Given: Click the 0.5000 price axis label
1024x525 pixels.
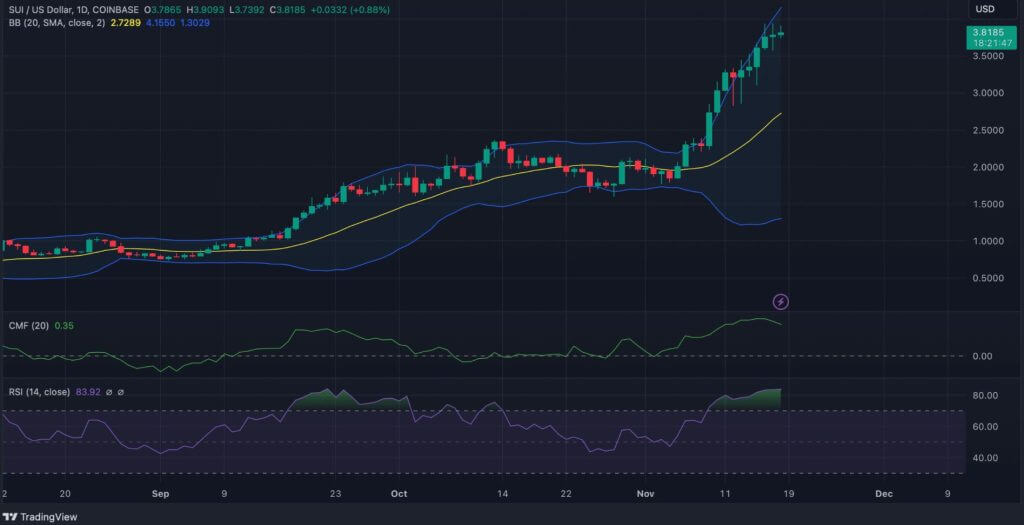Looking at the screenshot, I should click(990, 278).
